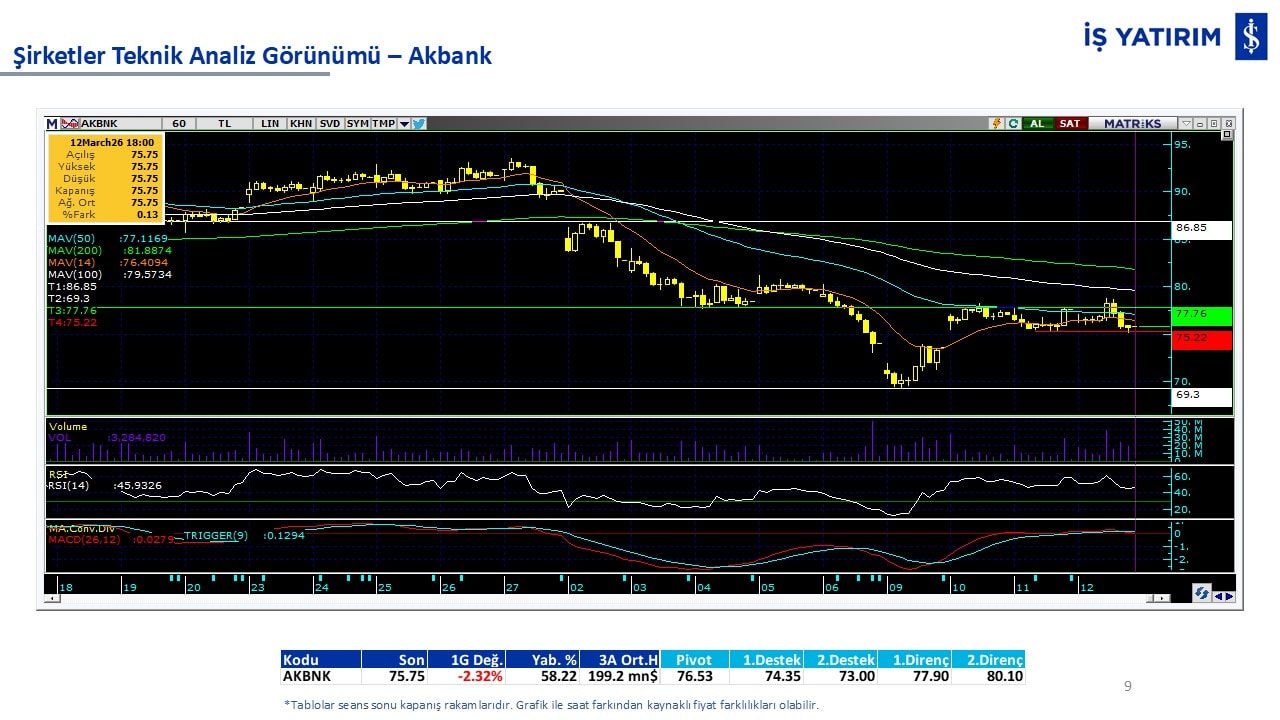Image resolution: width=1280 pixels, height=720 pixels.
Task: Toggle the KHN chart option
Action: pos(300,124)
